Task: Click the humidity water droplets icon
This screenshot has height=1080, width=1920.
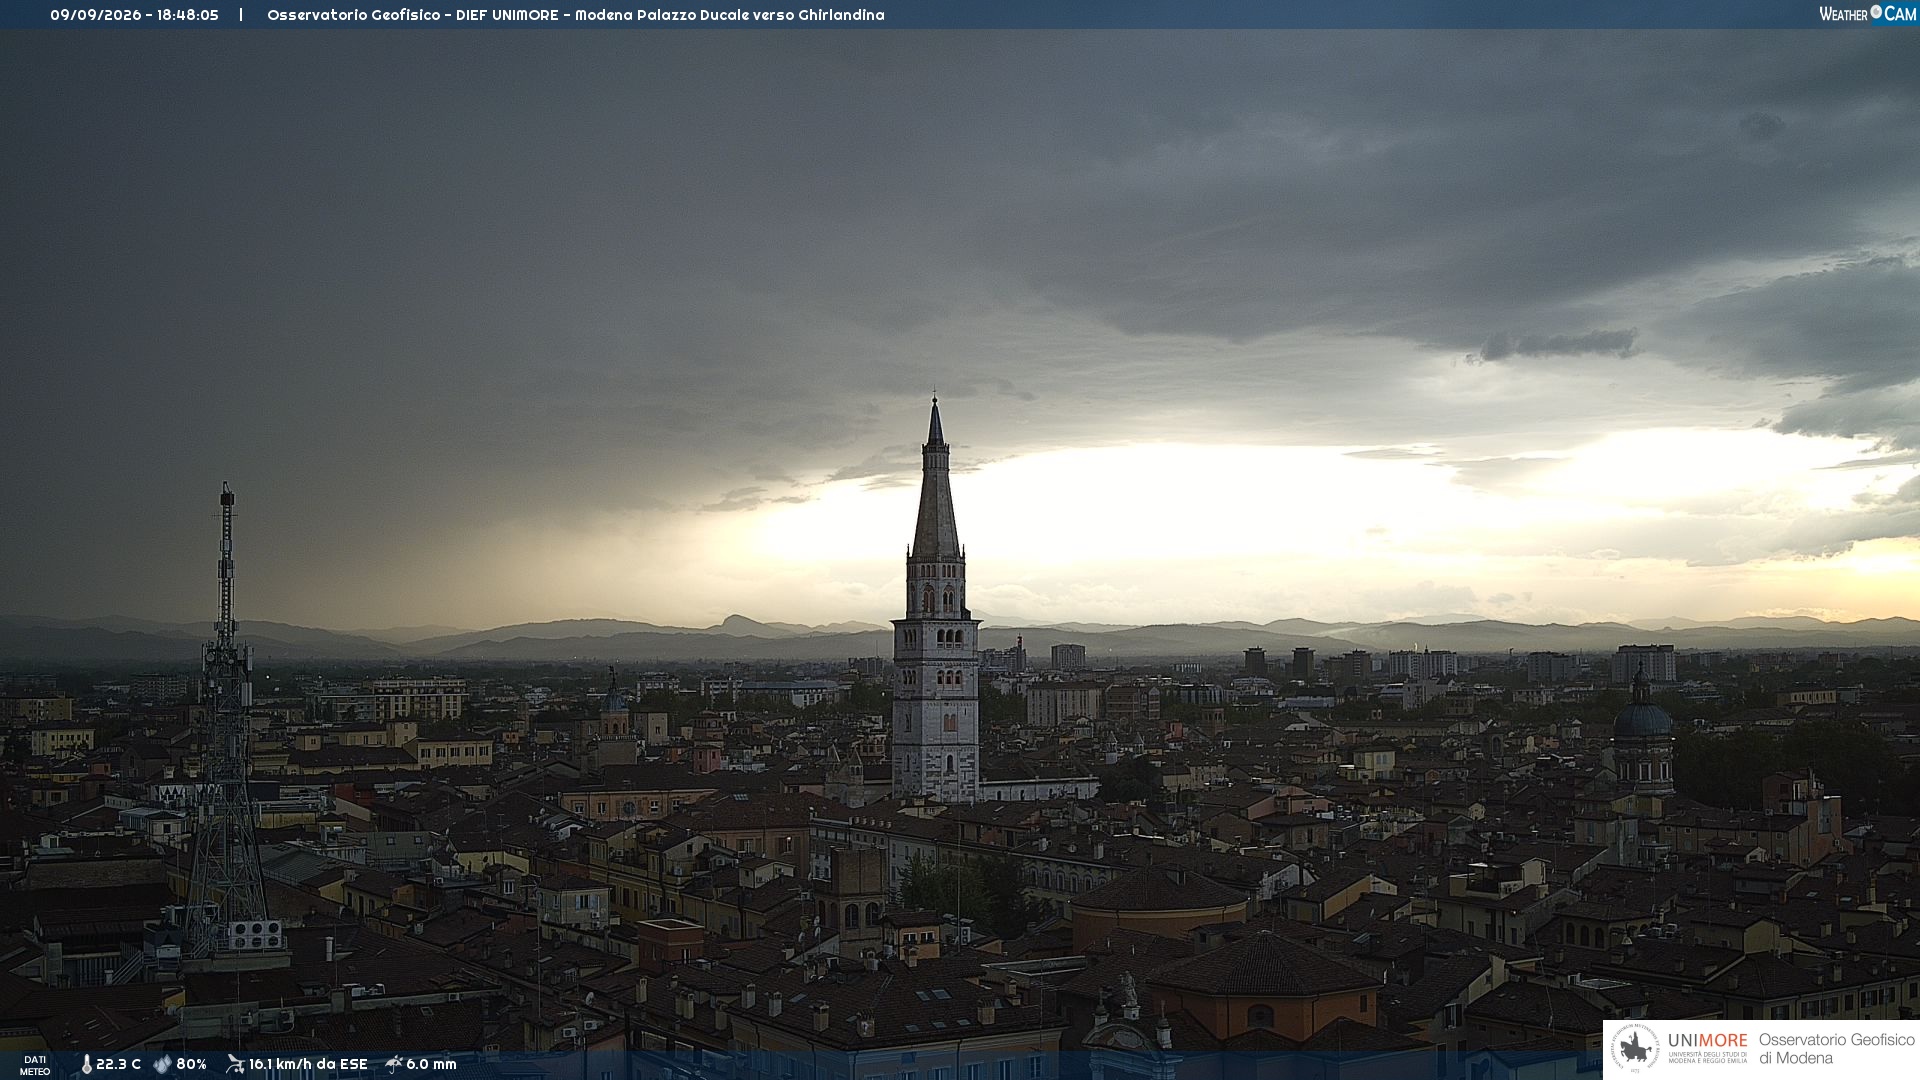Action: click(162, 1065)
